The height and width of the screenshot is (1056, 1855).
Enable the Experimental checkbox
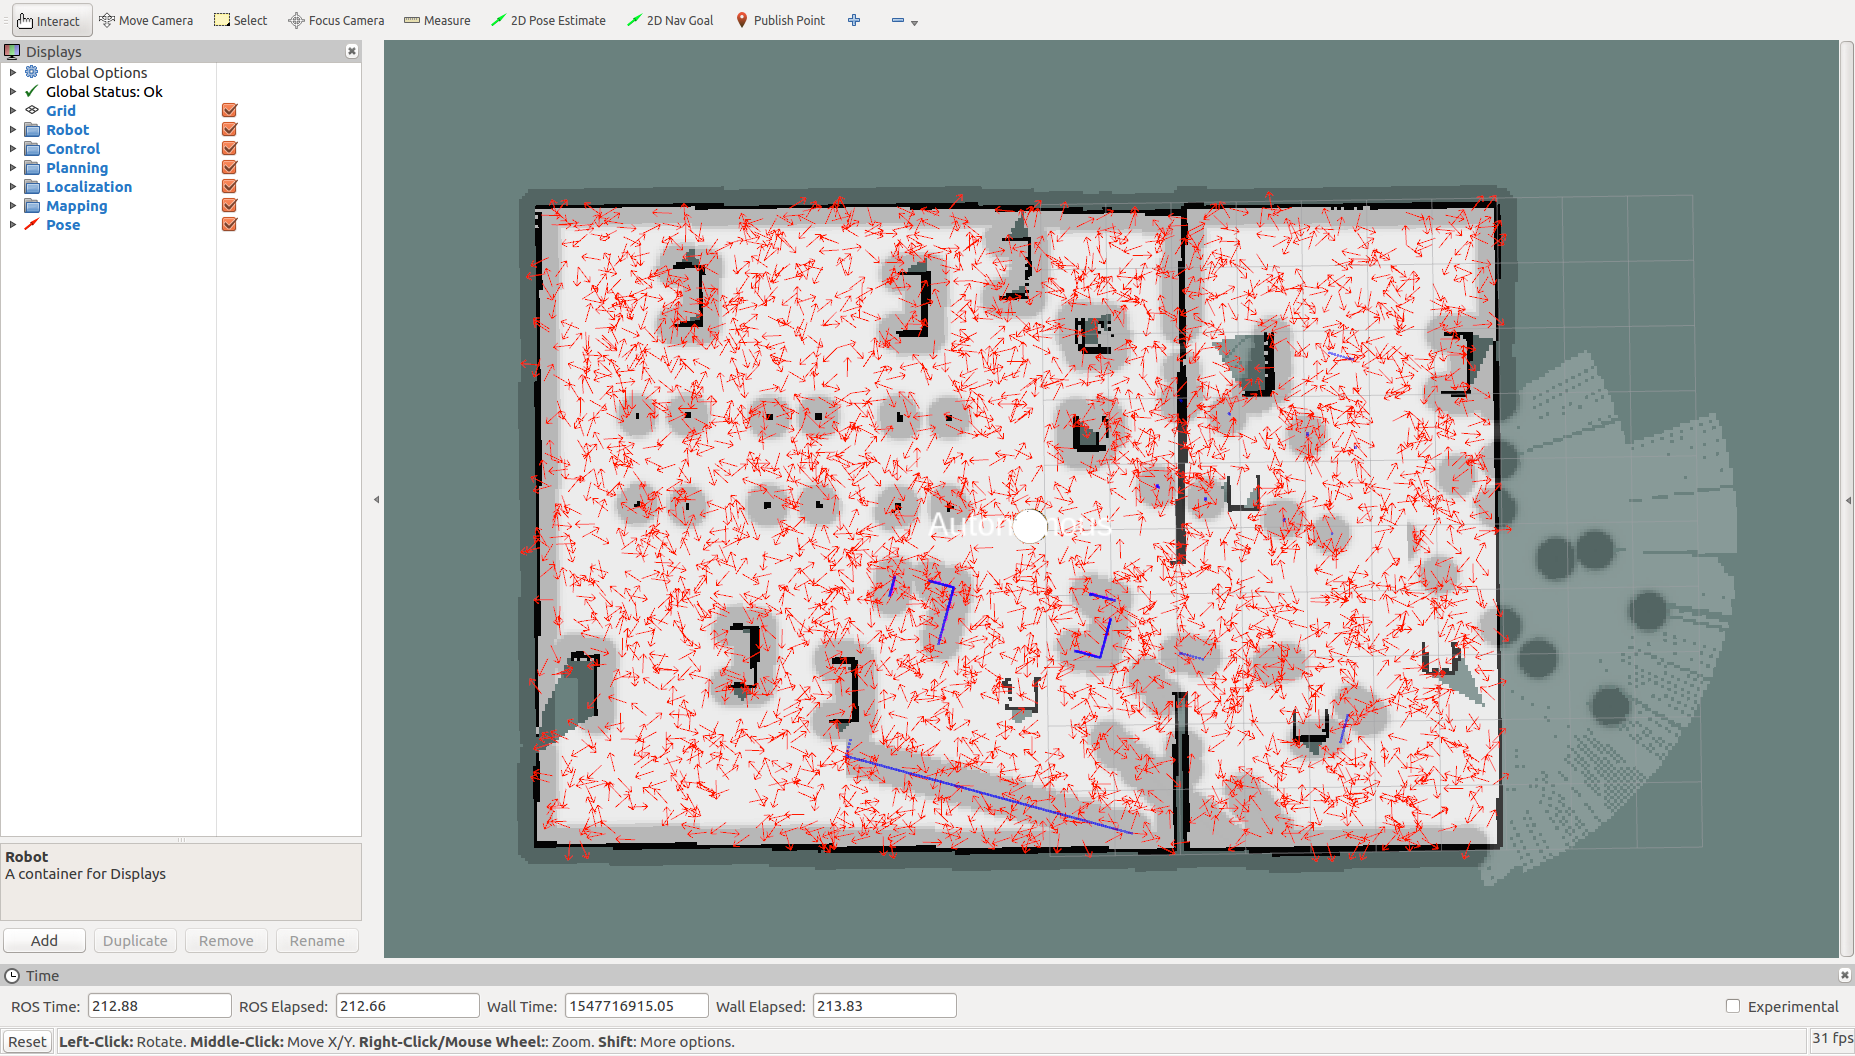pyautogui.click(x=1733, y=1006)
